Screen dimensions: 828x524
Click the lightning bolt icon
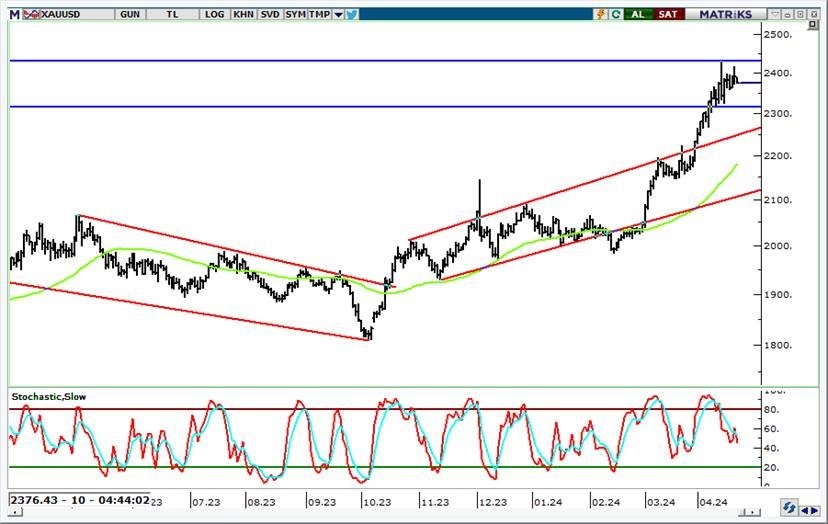tap(599, 14)
